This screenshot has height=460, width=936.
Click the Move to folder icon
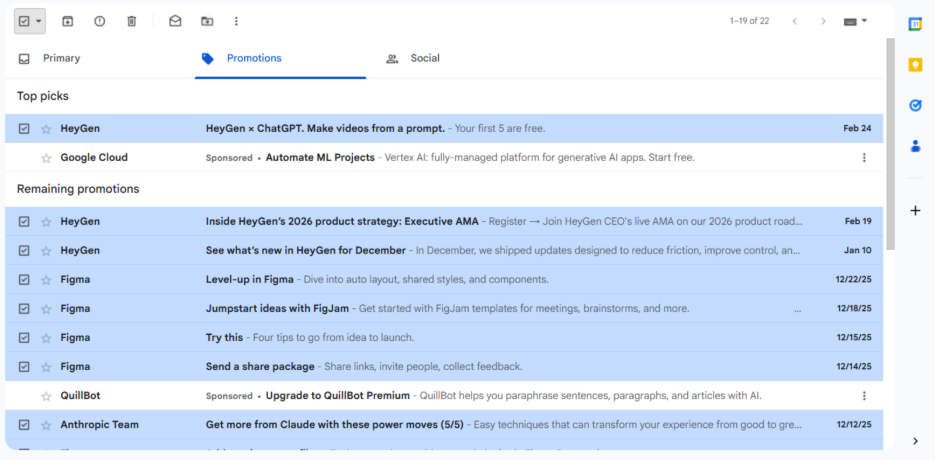[x=207, y=21]
